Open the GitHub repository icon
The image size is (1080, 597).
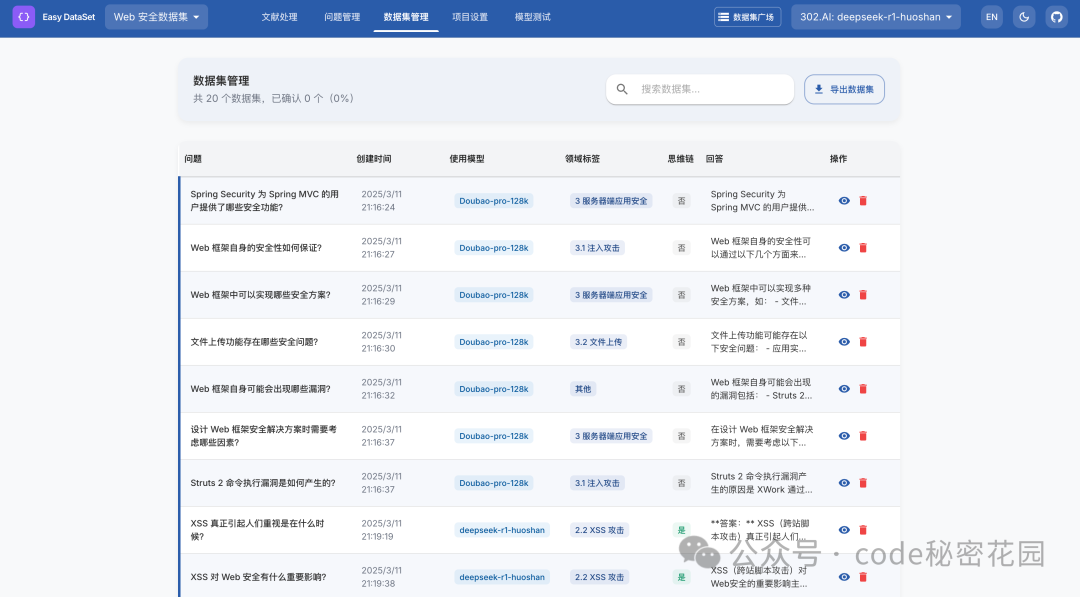coord(1057,17)
